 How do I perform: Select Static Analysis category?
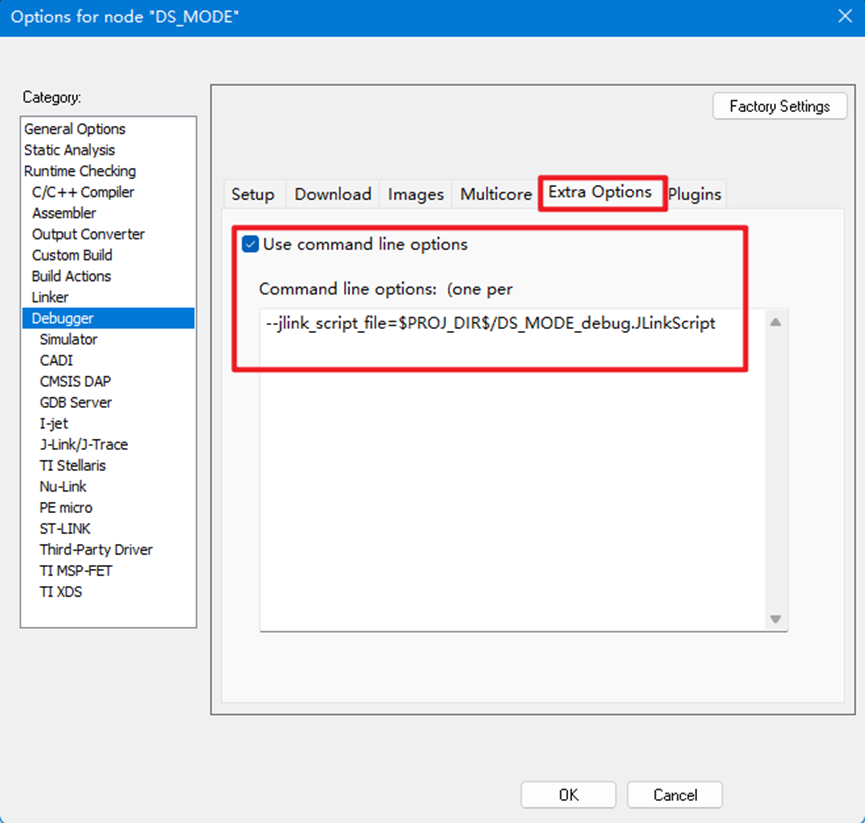pyautogui.click(x=70, y=150)
